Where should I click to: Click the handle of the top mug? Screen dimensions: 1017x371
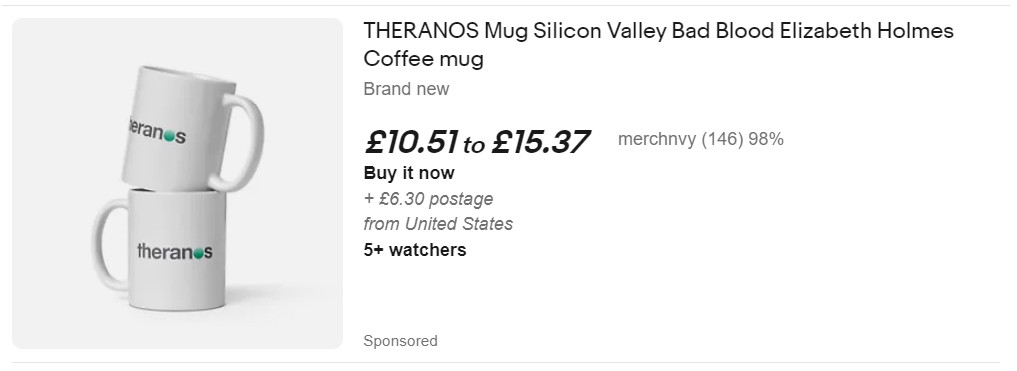[238, 142]
